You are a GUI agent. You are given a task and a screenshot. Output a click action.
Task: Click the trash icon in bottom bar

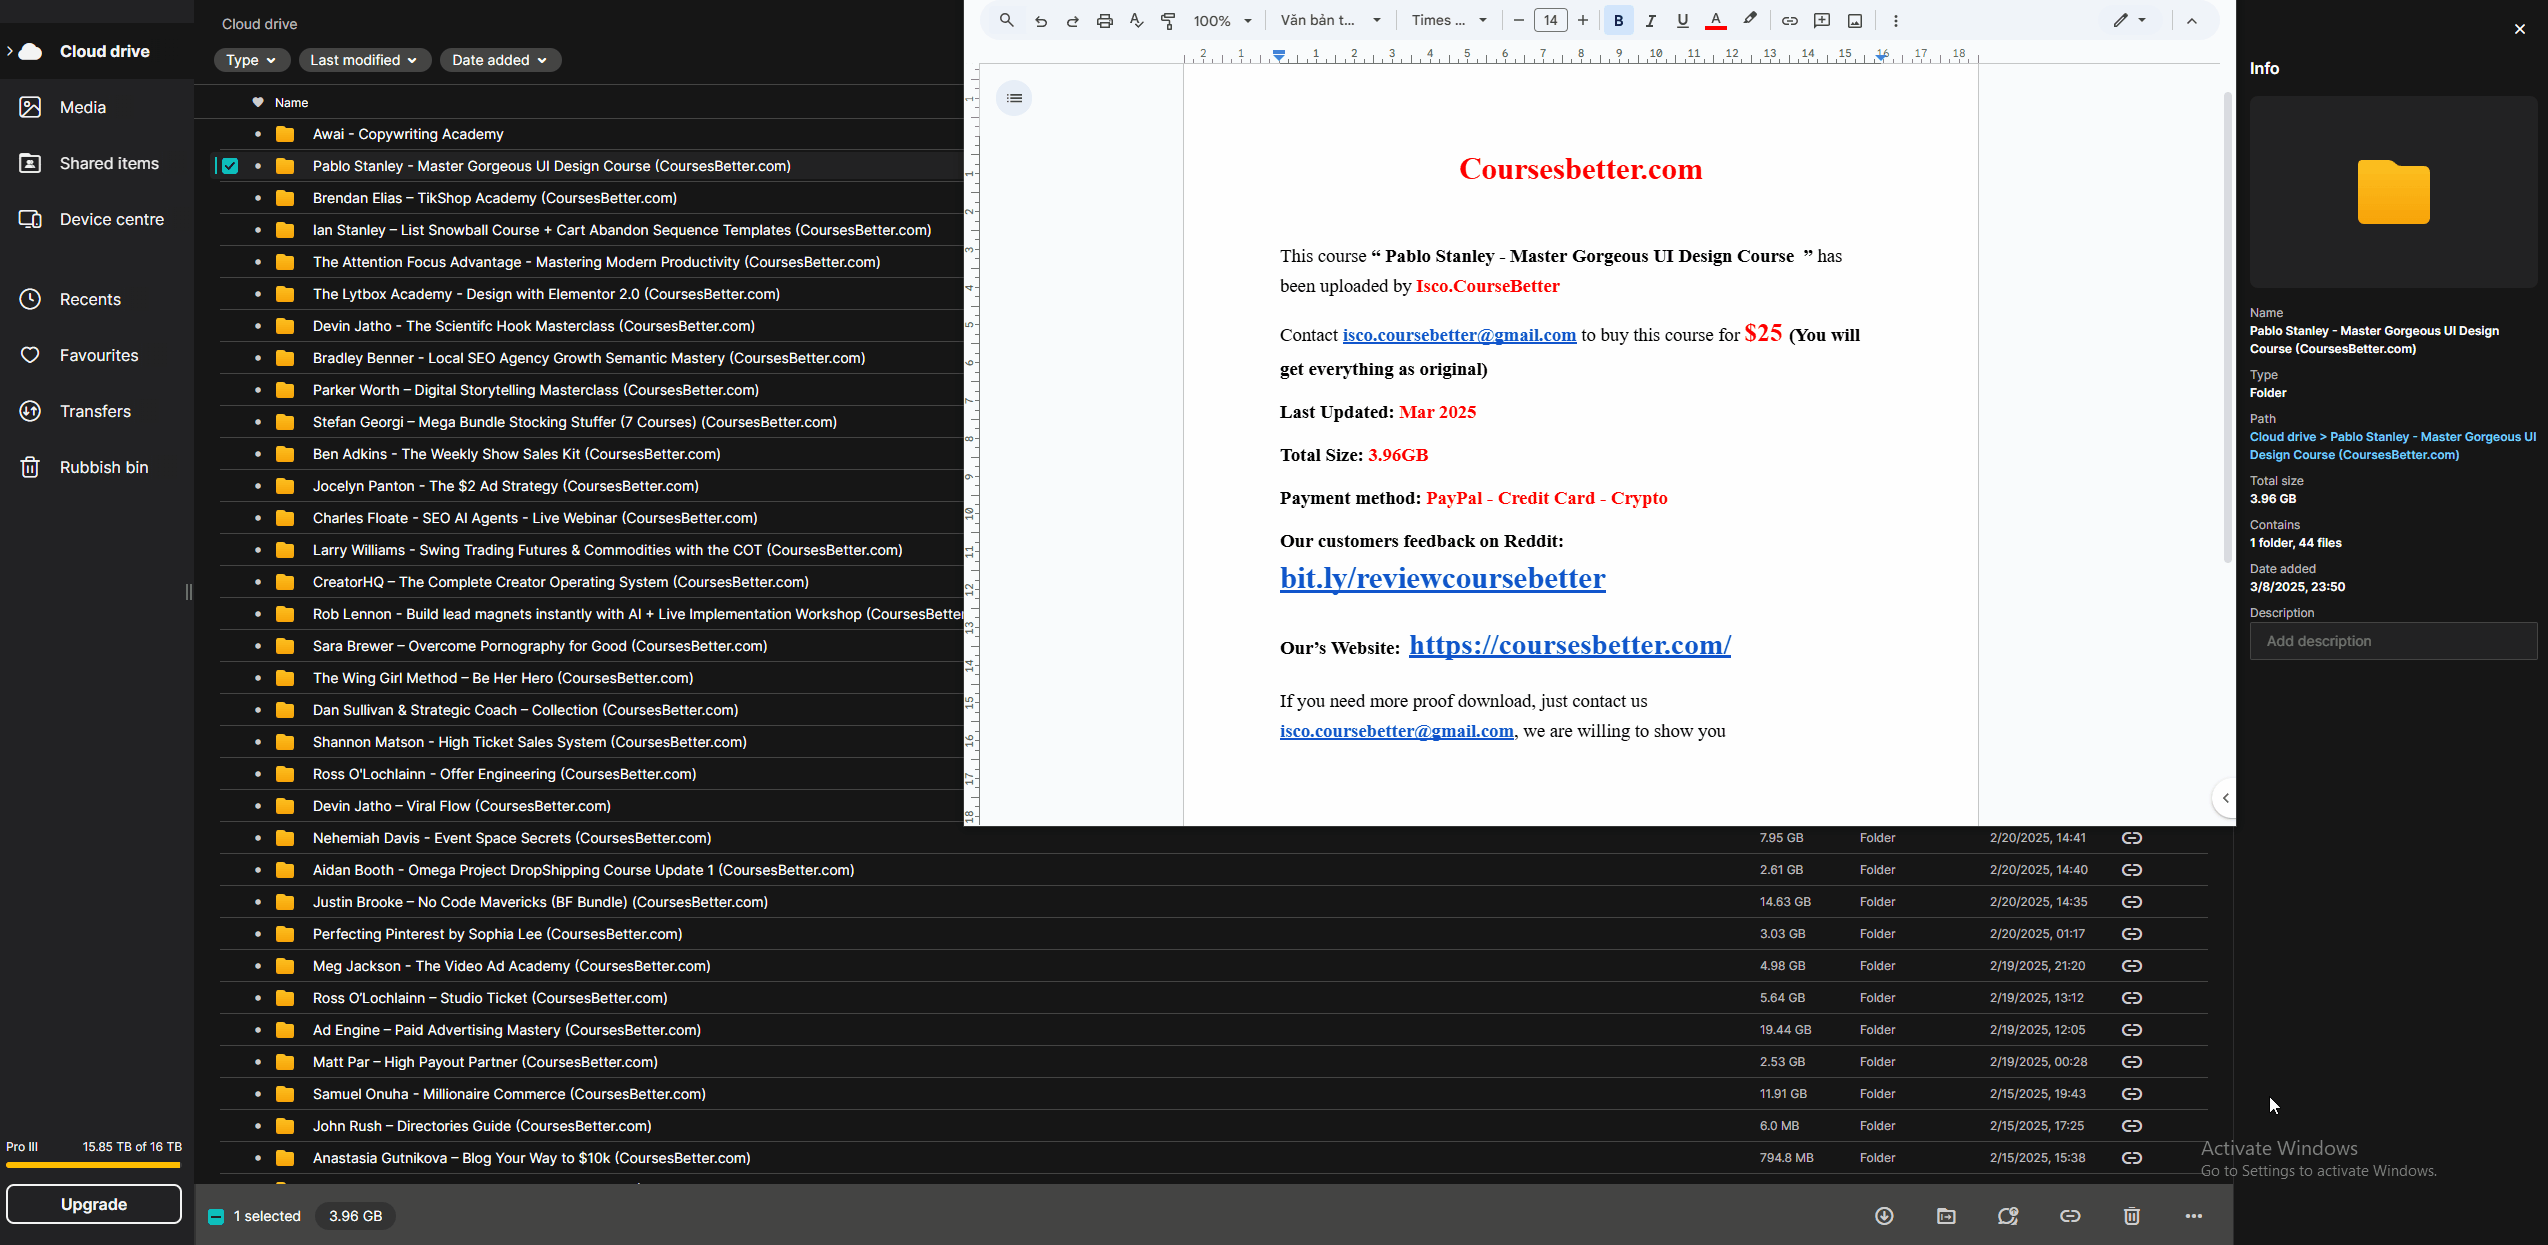click(2132, 1216)
